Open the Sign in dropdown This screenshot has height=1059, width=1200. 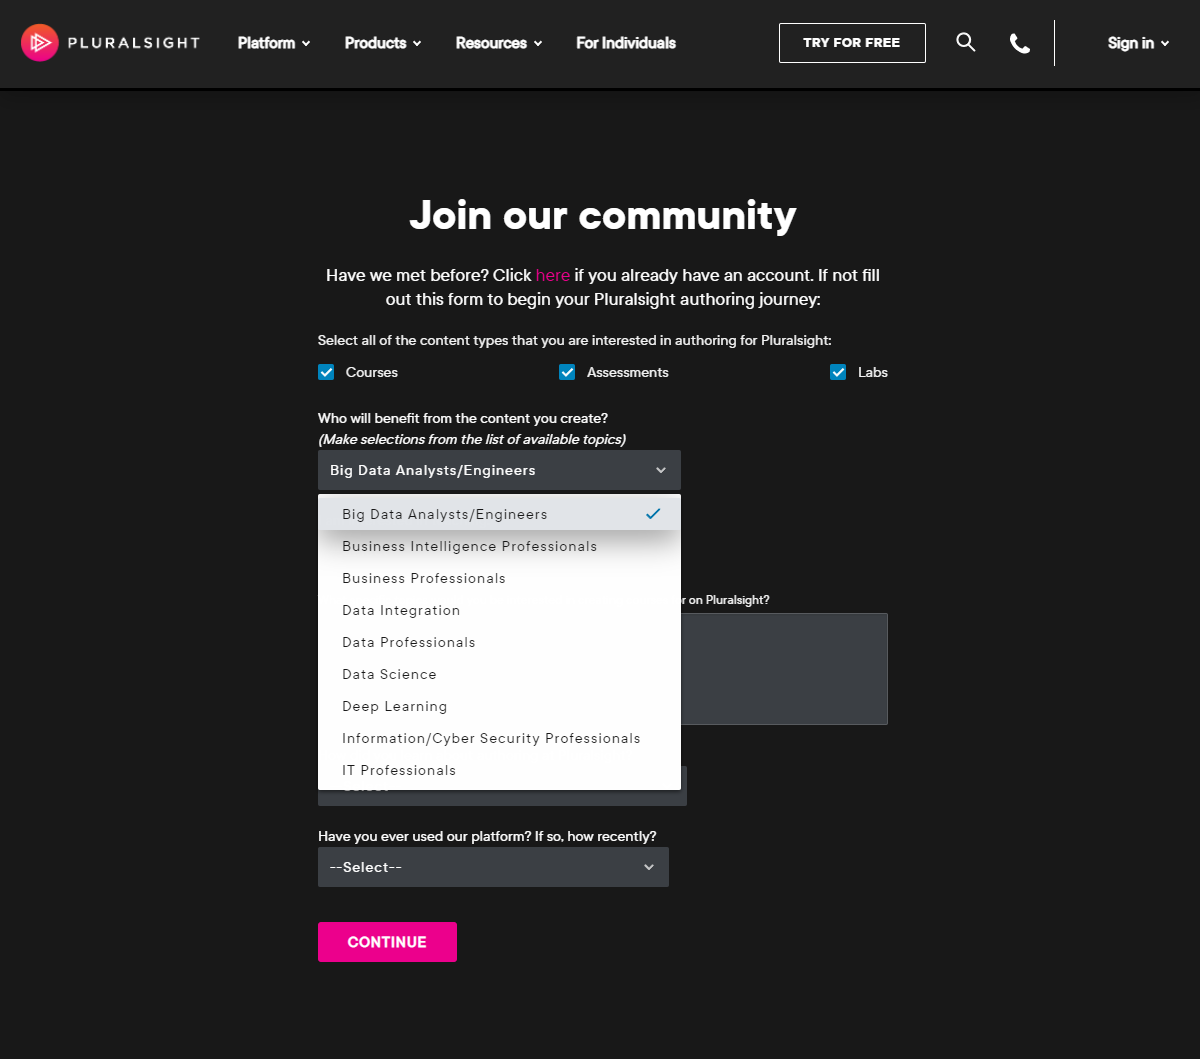point(1138,43)
